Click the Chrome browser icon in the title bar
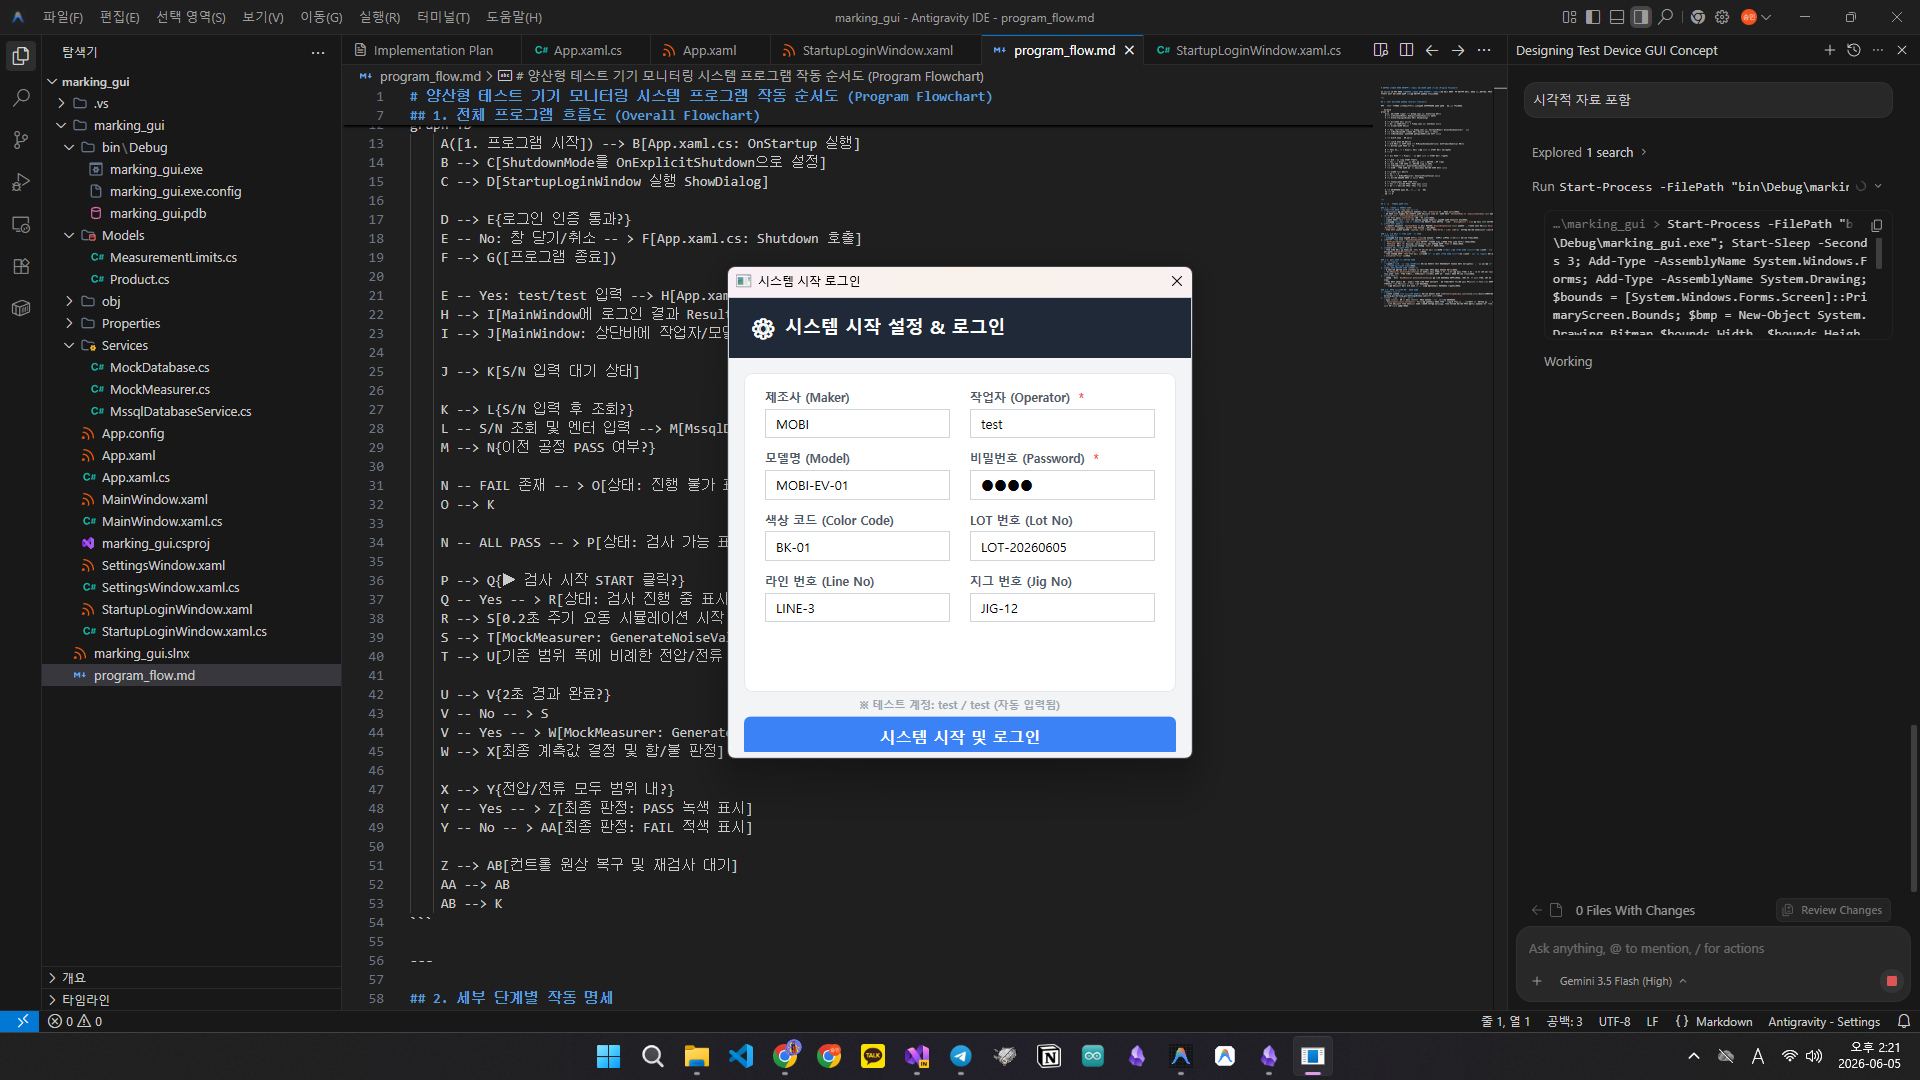 click(x=1698, y=17)
